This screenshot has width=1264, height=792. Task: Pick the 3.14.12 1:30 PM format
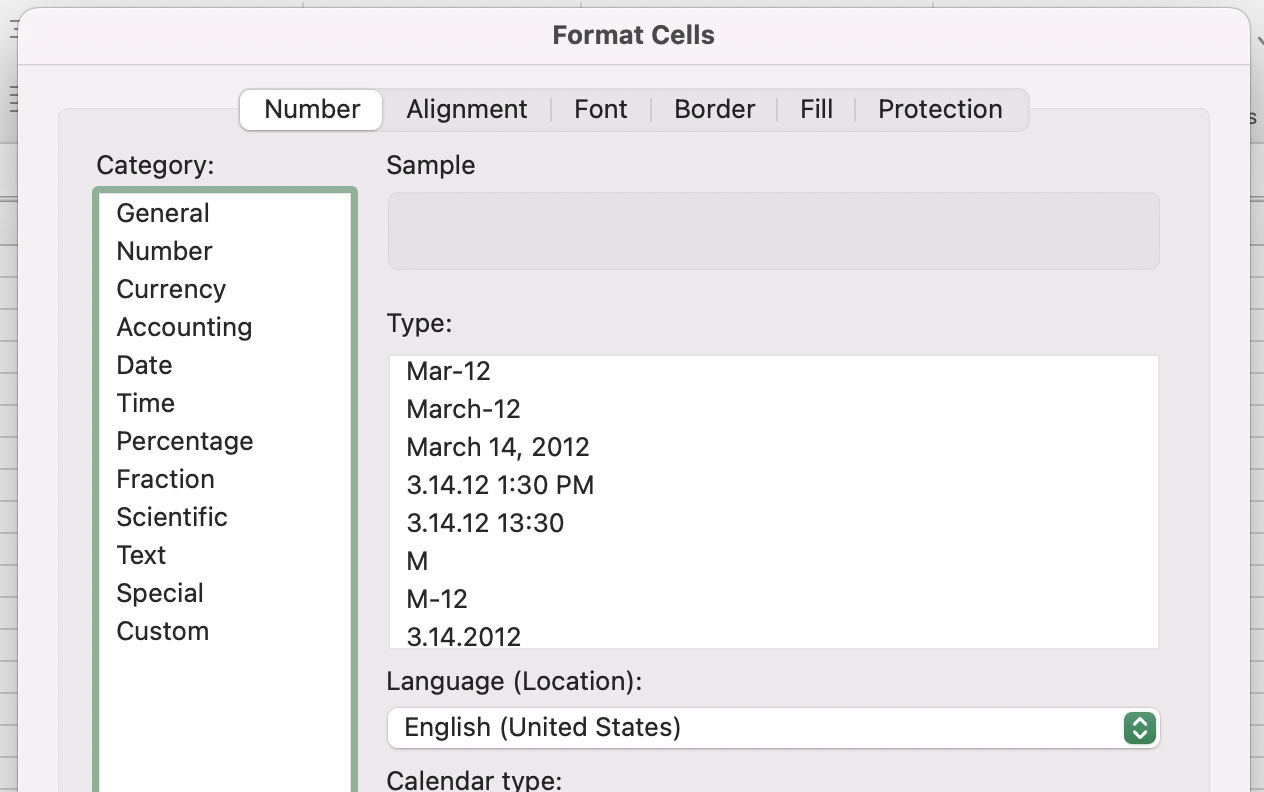pos(500,485)
